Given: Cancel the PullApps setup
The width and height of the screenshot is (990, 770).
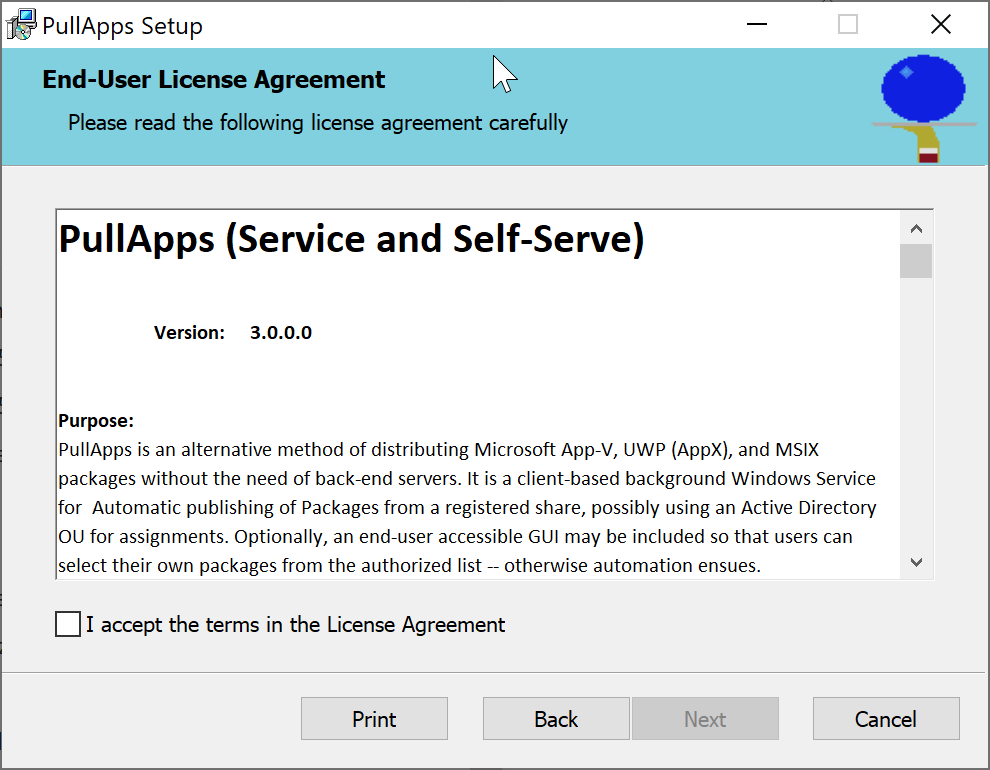Looking at the screenshot, I should (886, 718).
